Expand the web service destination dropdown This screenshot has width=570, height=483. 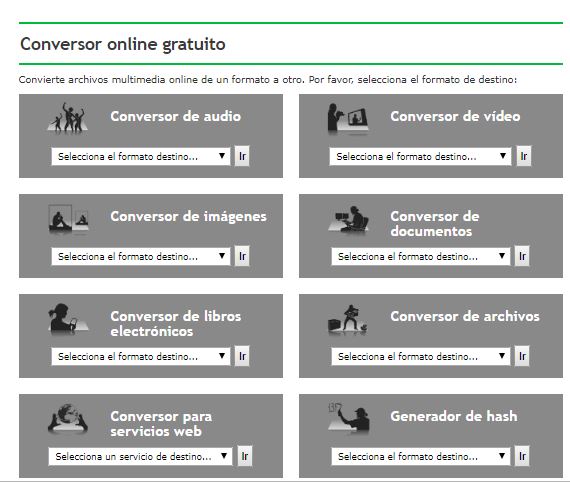140,456
